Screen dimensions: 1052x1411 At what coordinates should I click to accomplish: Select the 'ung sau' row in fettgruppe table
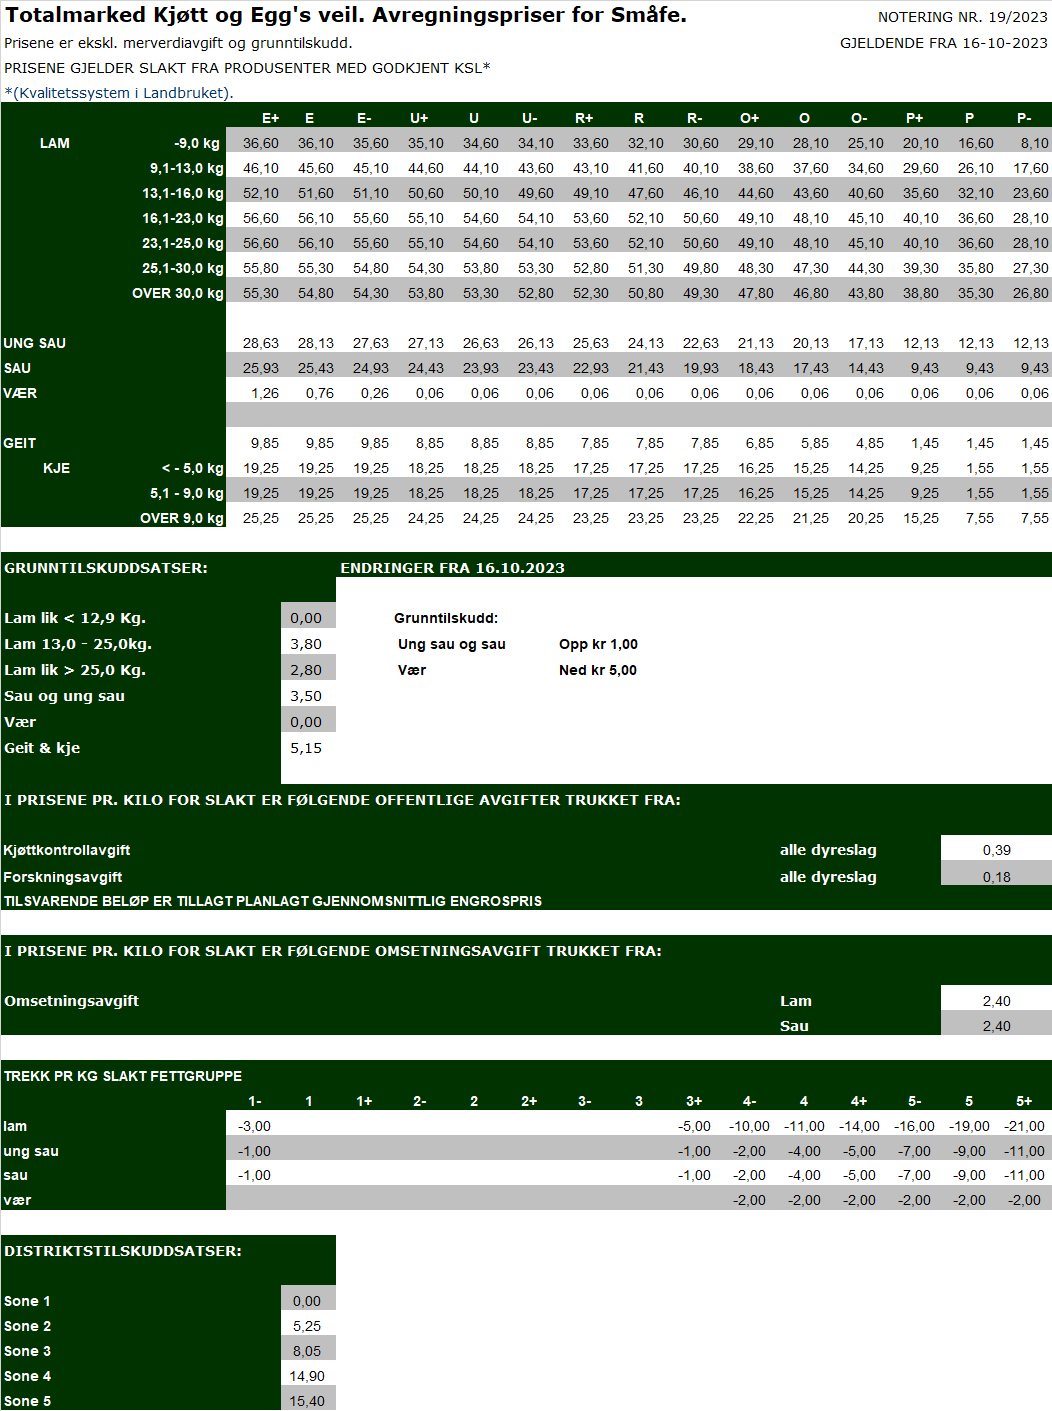pos(526,1151)
